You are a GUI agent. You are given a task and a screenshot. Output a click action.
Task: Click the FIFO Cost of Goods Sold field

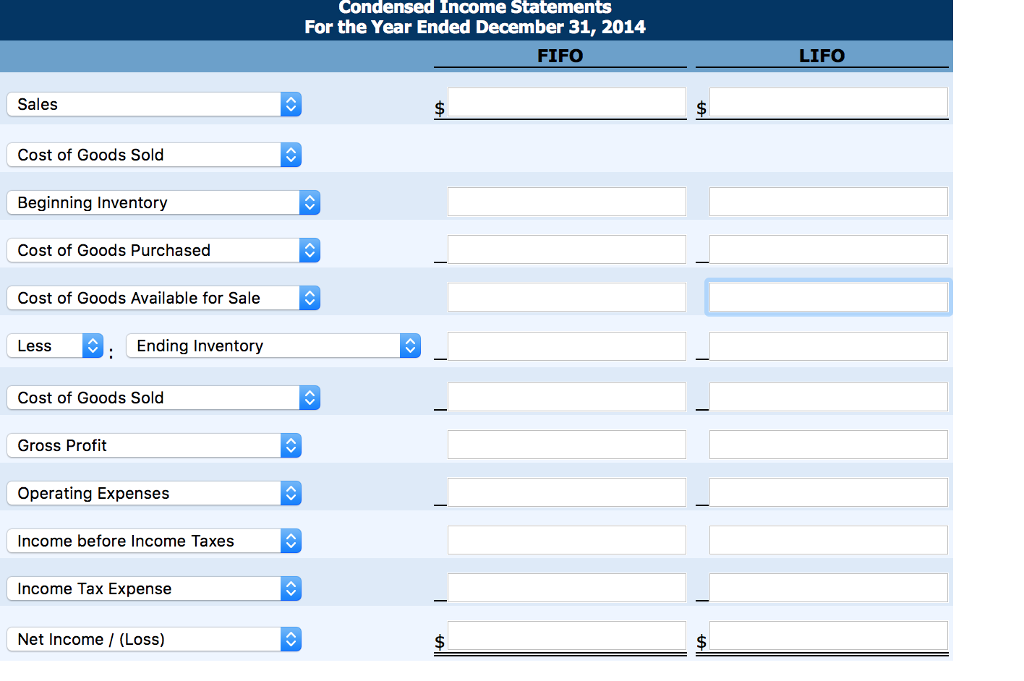click(567, 397)
